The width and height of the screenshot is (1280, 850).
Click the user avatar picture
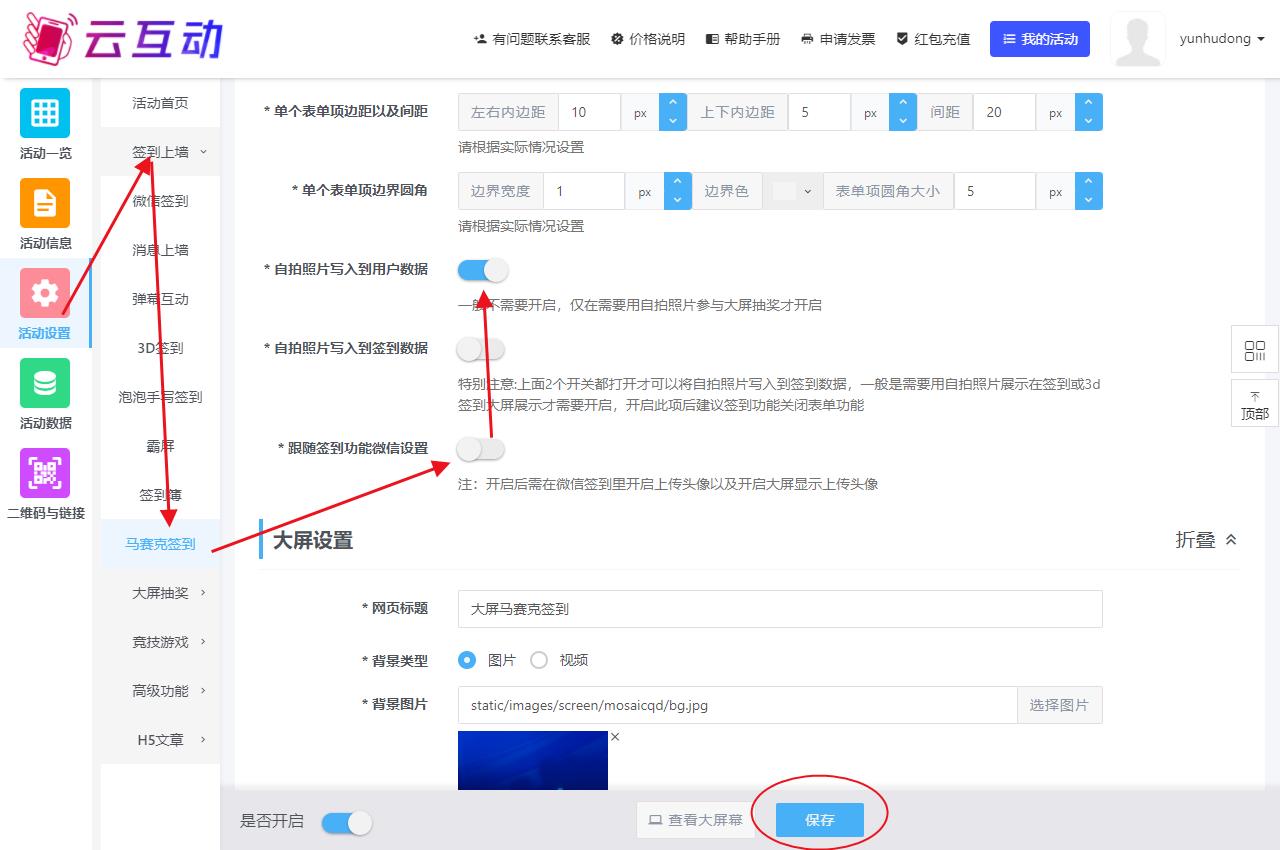(x=1138, y=39)
